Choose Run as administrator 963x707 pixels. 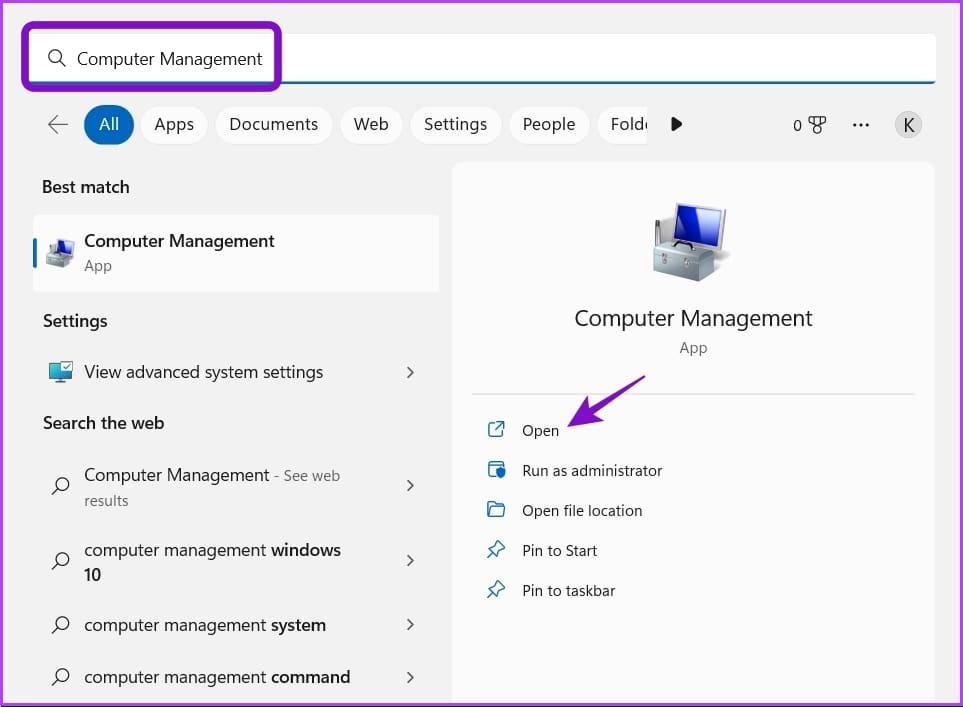point(592,471)
